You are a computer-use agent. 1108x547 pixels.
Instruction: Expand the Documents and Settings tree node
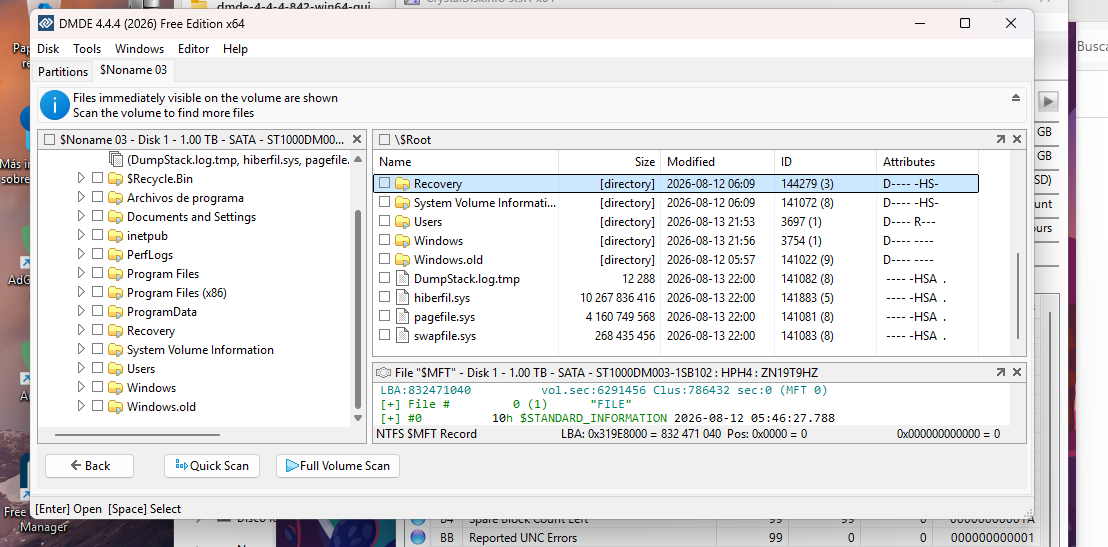click(81, 216)
